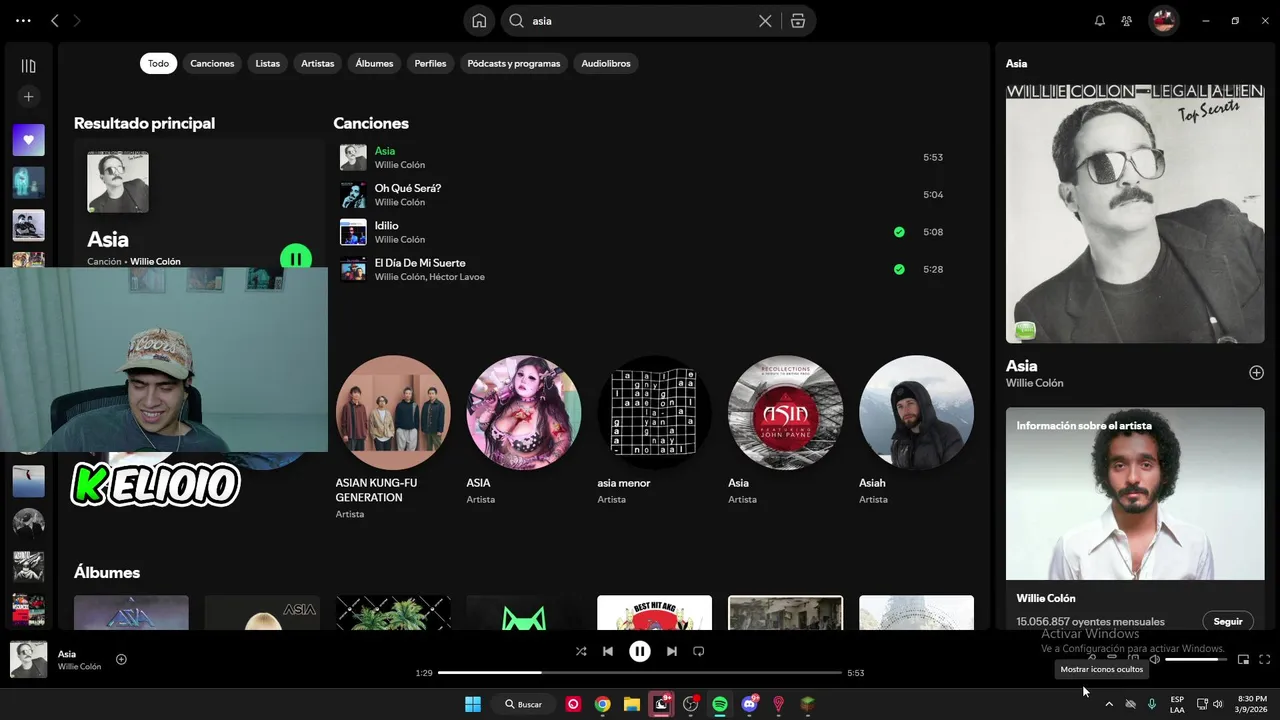Open Asiah artist

[916, 431]
